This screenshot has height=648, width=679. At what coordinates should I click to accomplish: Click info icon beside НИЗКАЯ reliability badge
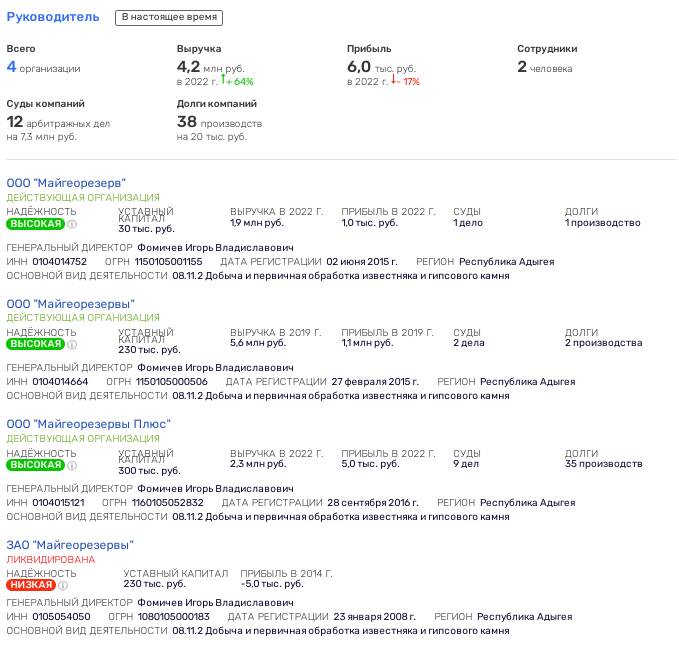63,586
